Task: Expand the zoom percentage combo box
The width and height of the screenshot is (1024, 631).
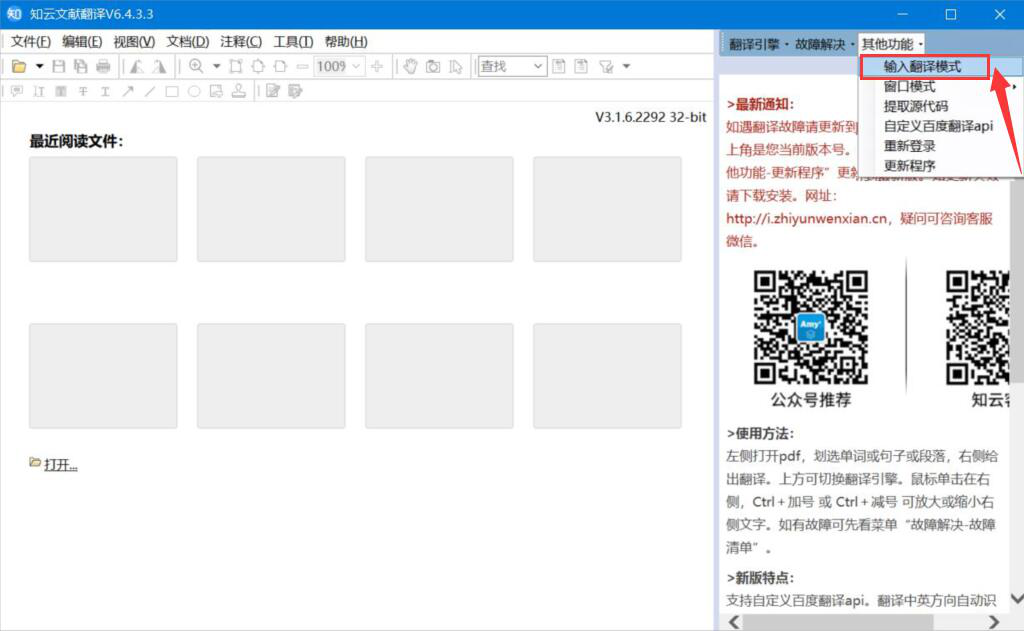Action: click(x=357, y=66)
